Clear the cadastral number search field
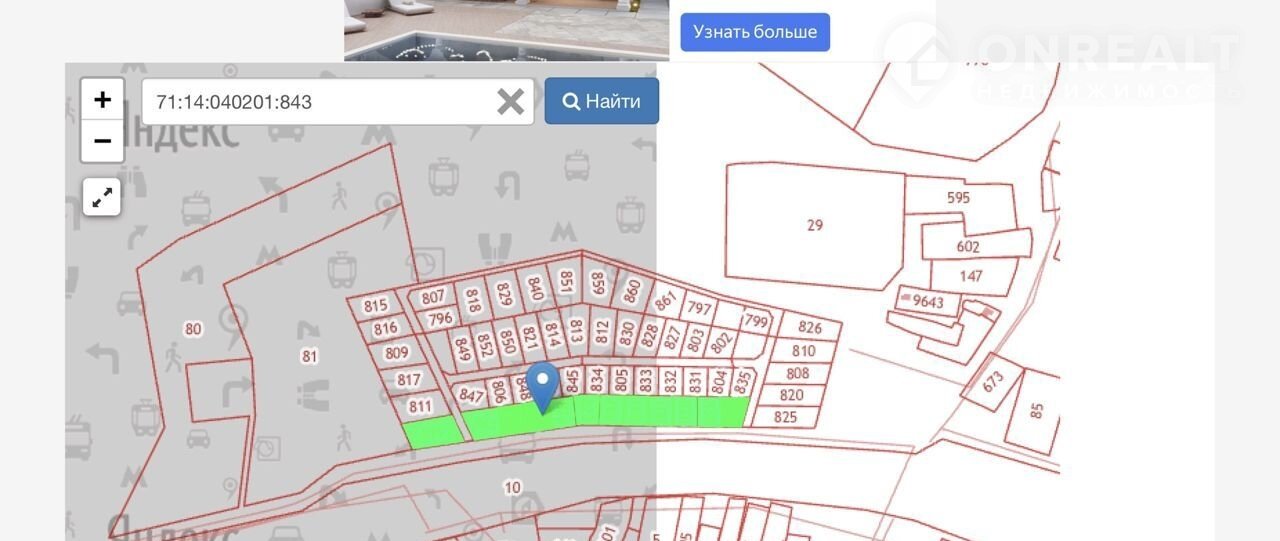 tap(510, 102)
